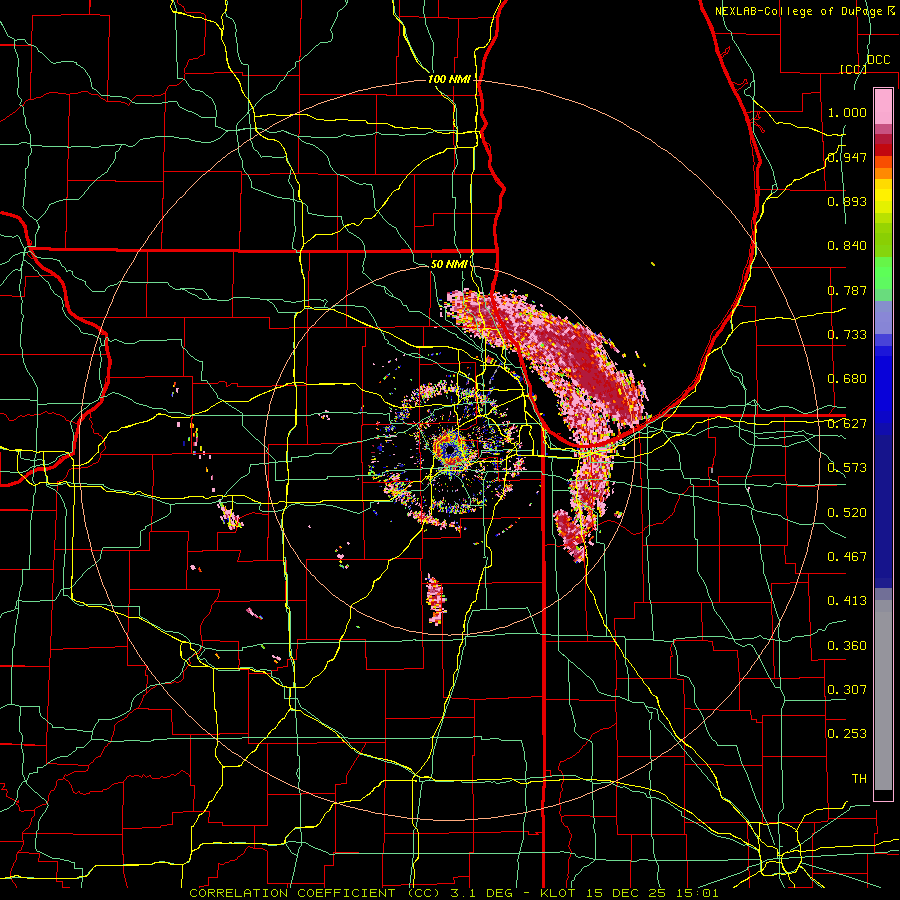
Task: Click the DCC label above the color scale
Action: [x=878, y=59]
